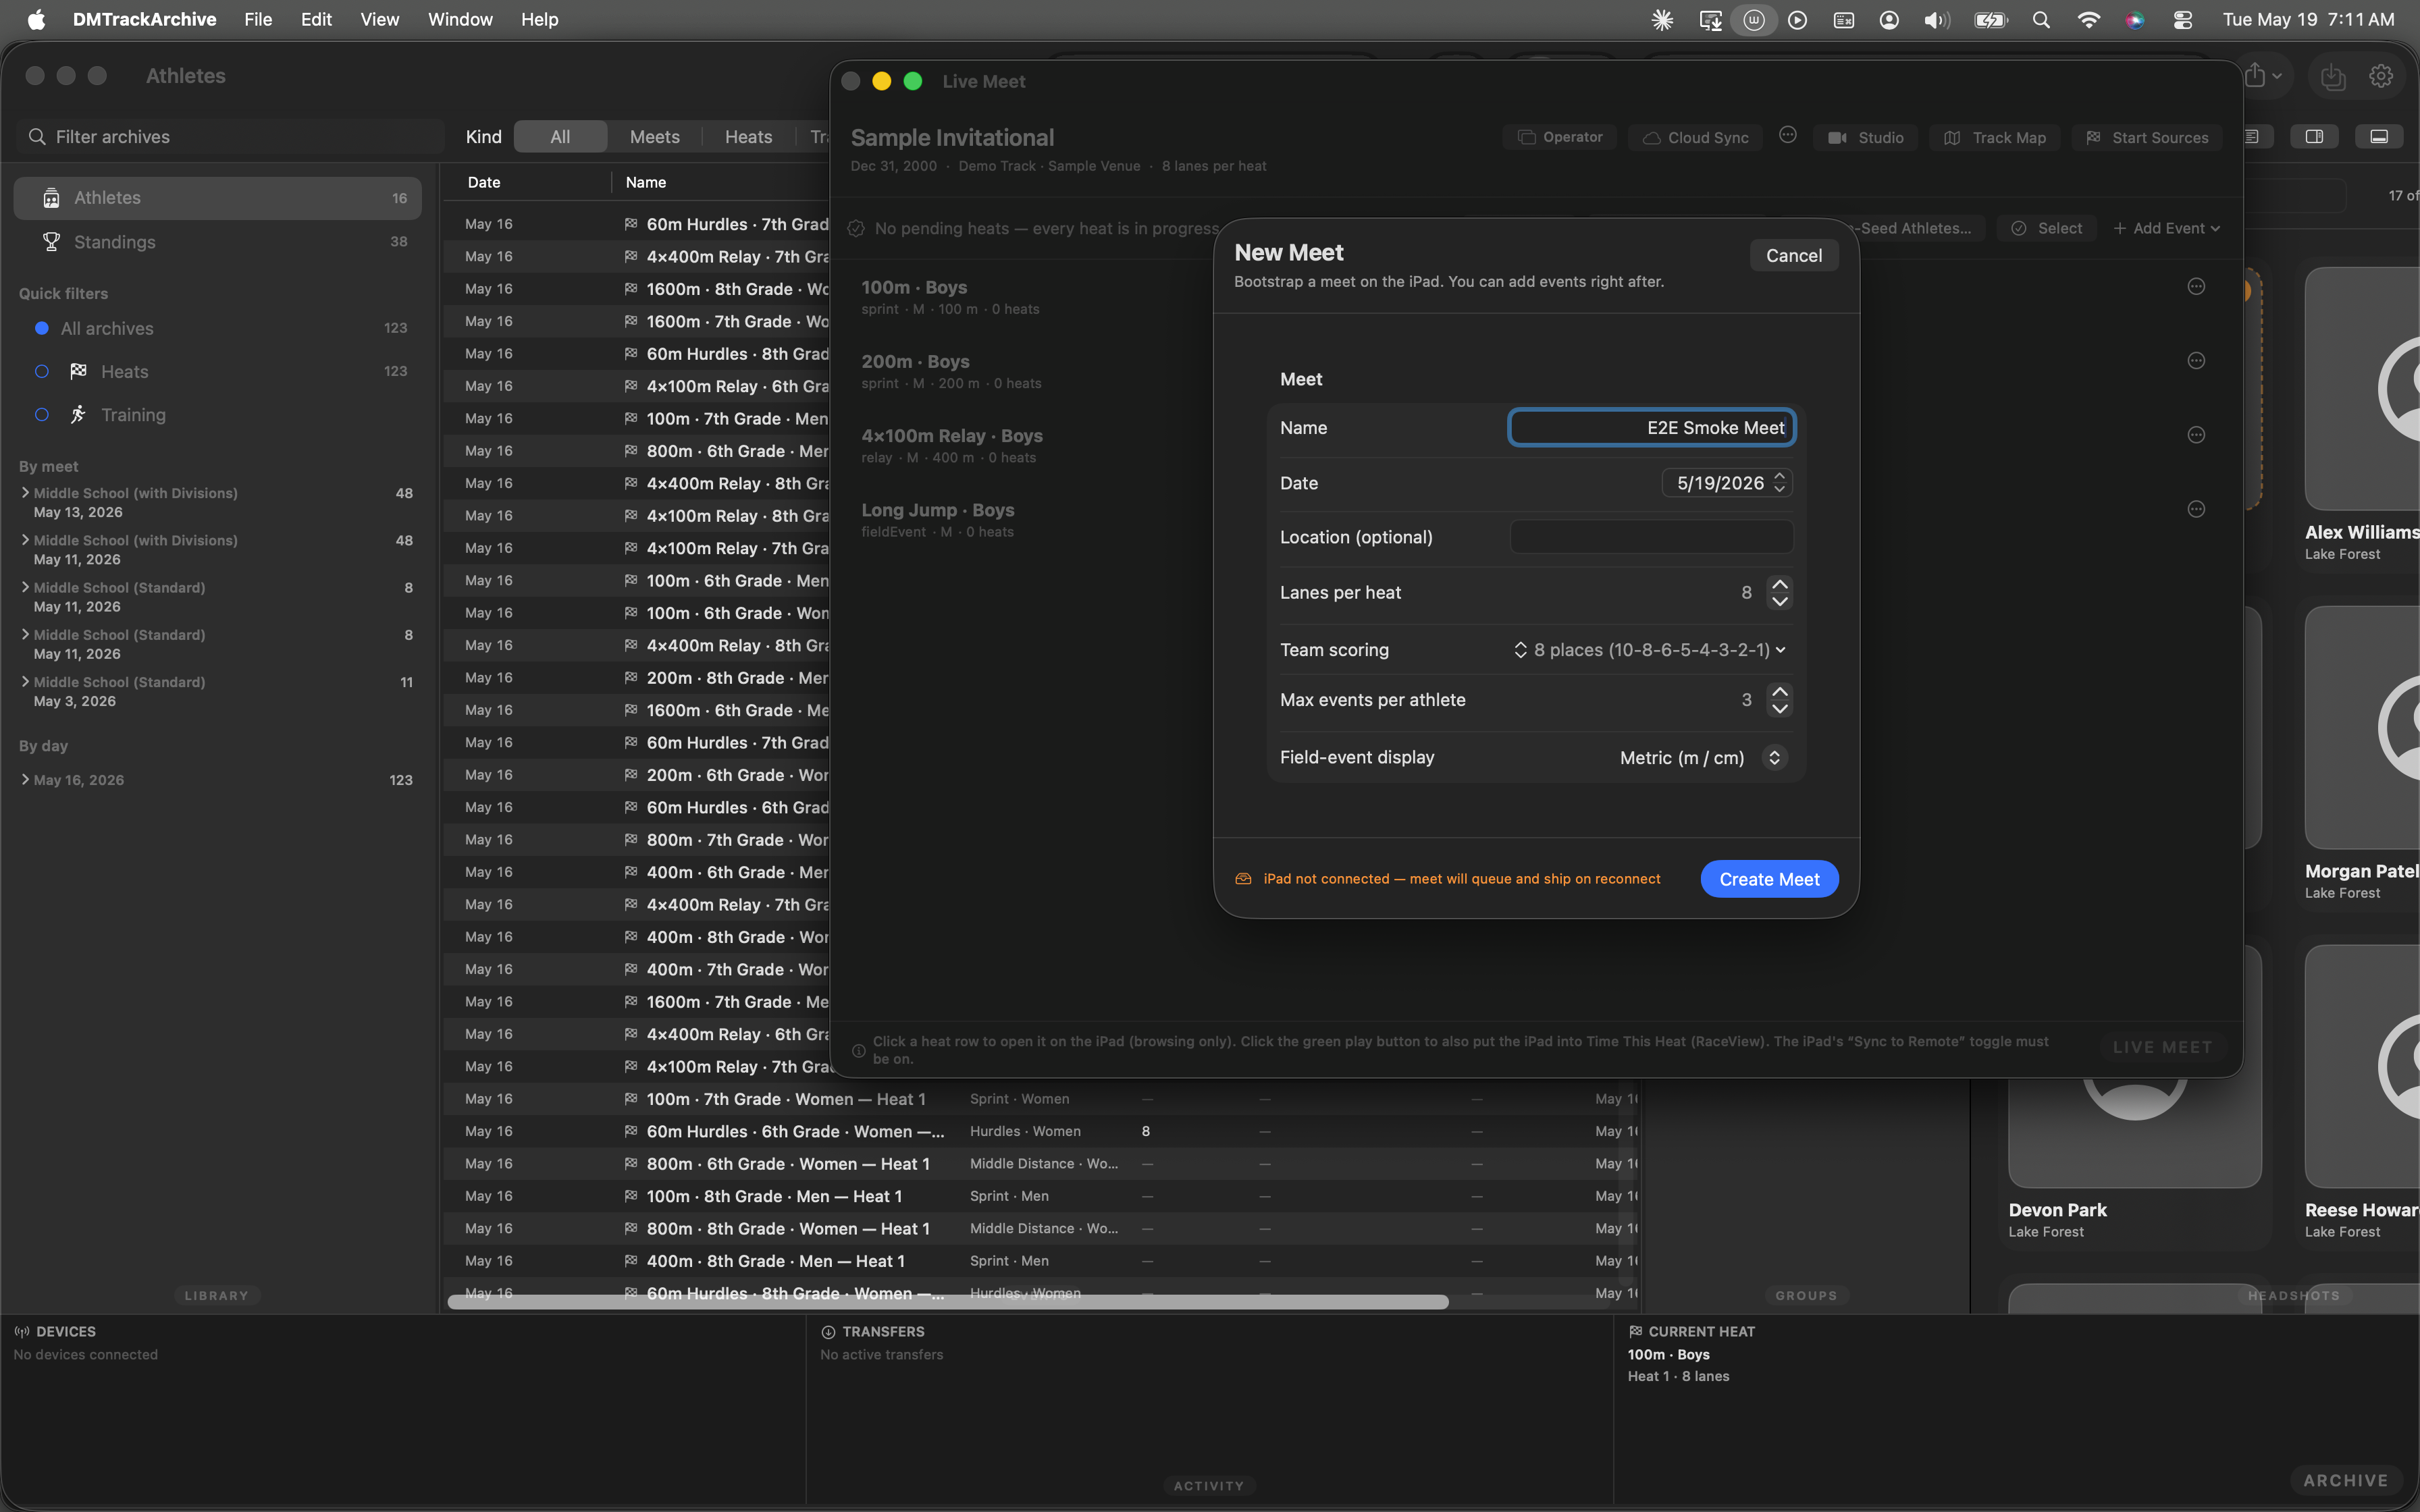Click horizontal scrollbar in archives table
The height and width of the screenshot is (1512, 2420).
pos(947,1301)
